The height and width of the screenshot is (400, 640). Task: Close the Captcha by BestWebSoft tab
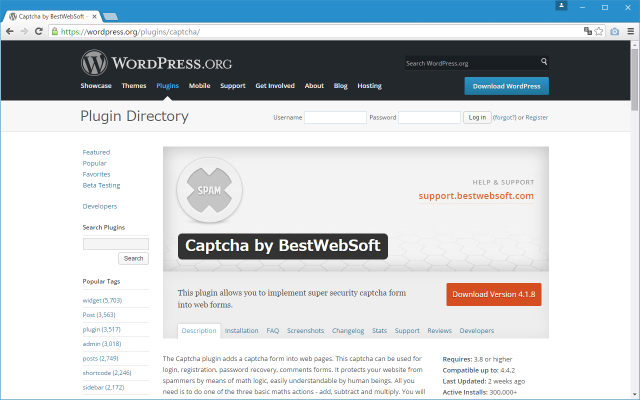tap(94, 16)
